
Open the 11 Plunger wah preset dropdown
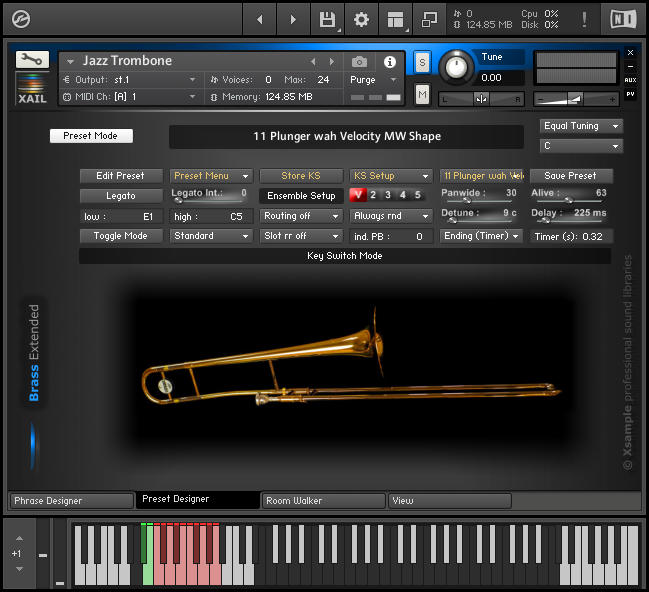point(481,176)
